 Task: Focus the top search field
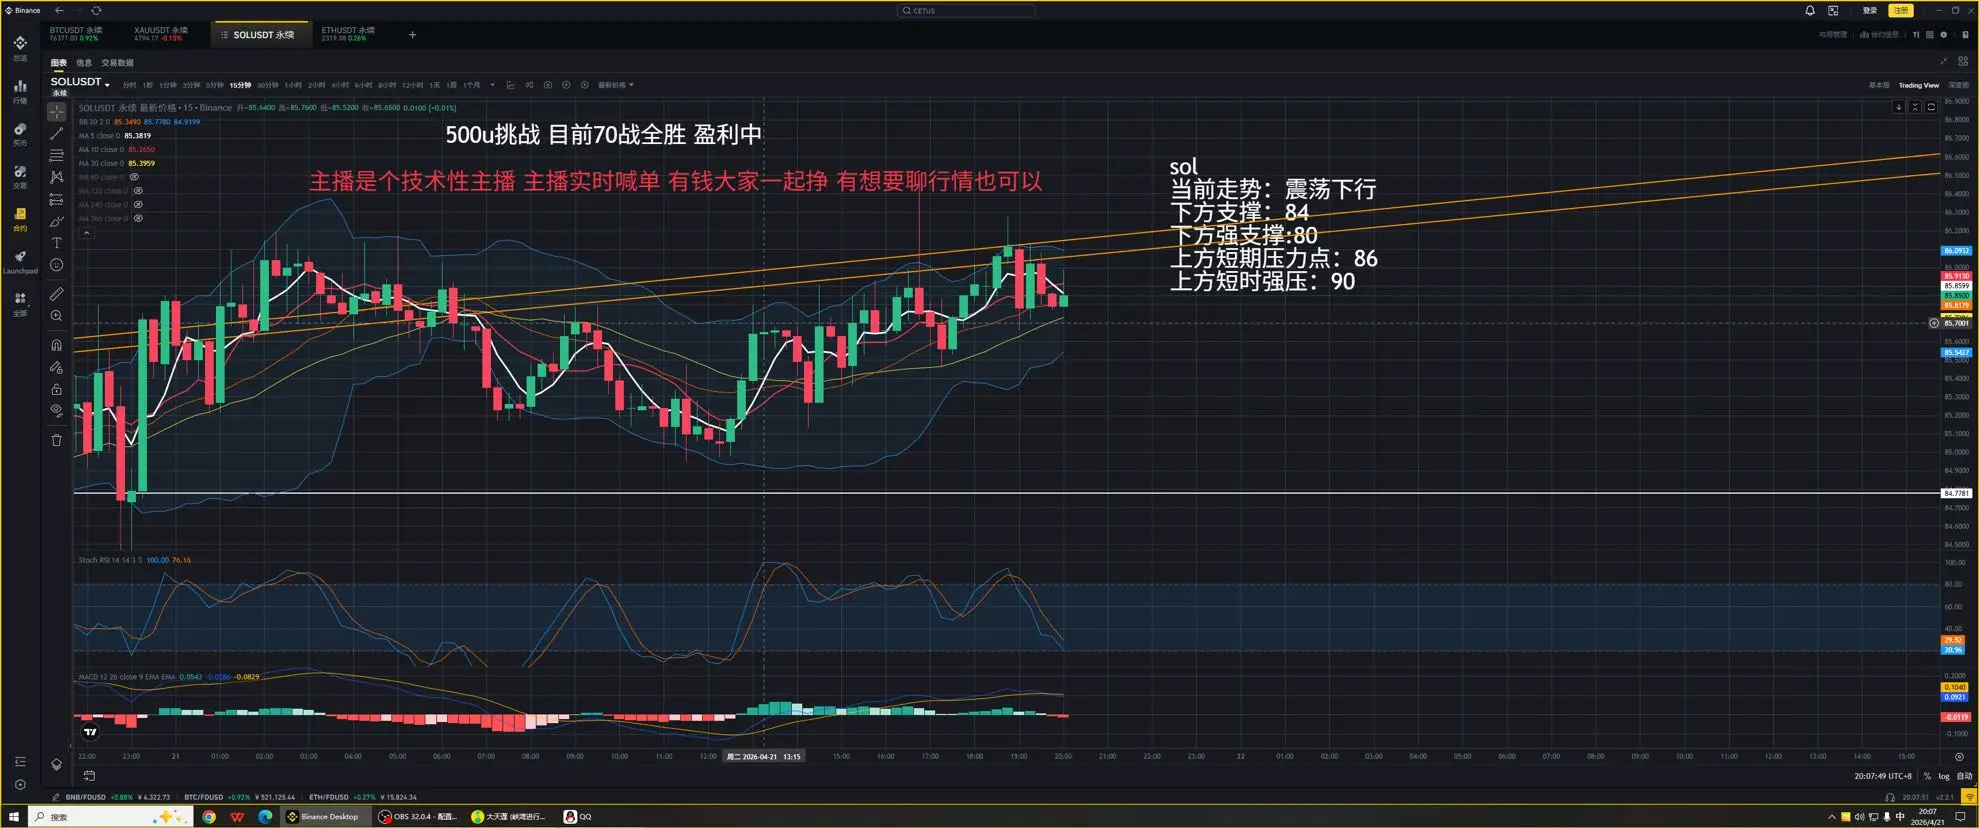tap(966, 11)
